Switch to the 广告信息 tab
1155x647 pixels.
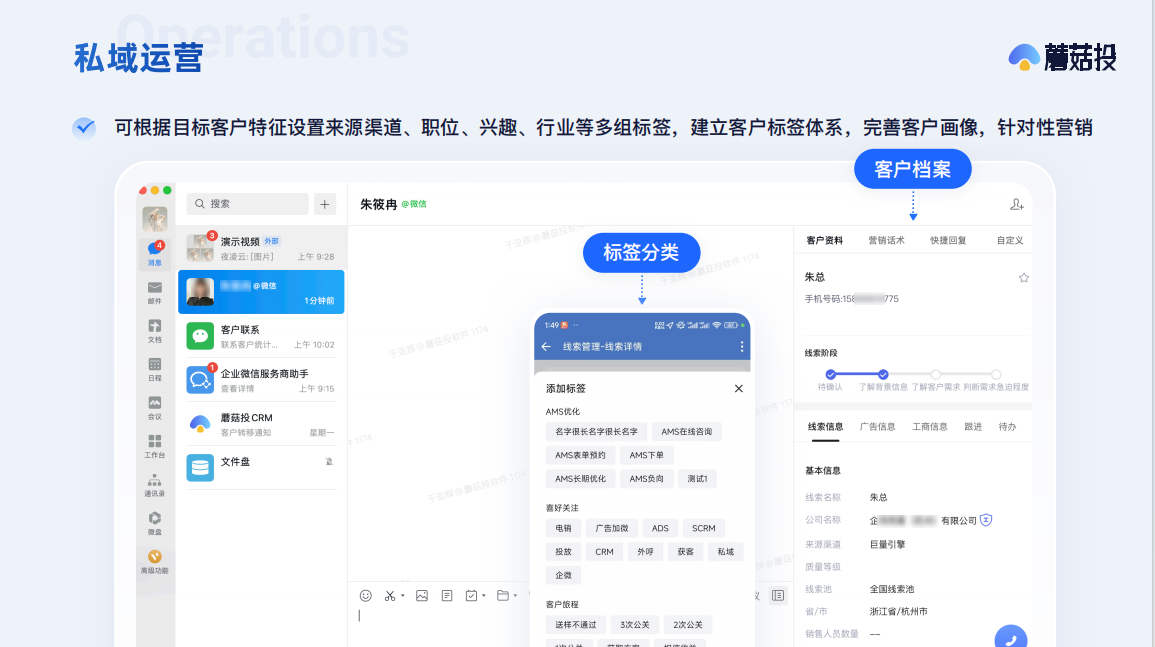(x=878, y=426)
